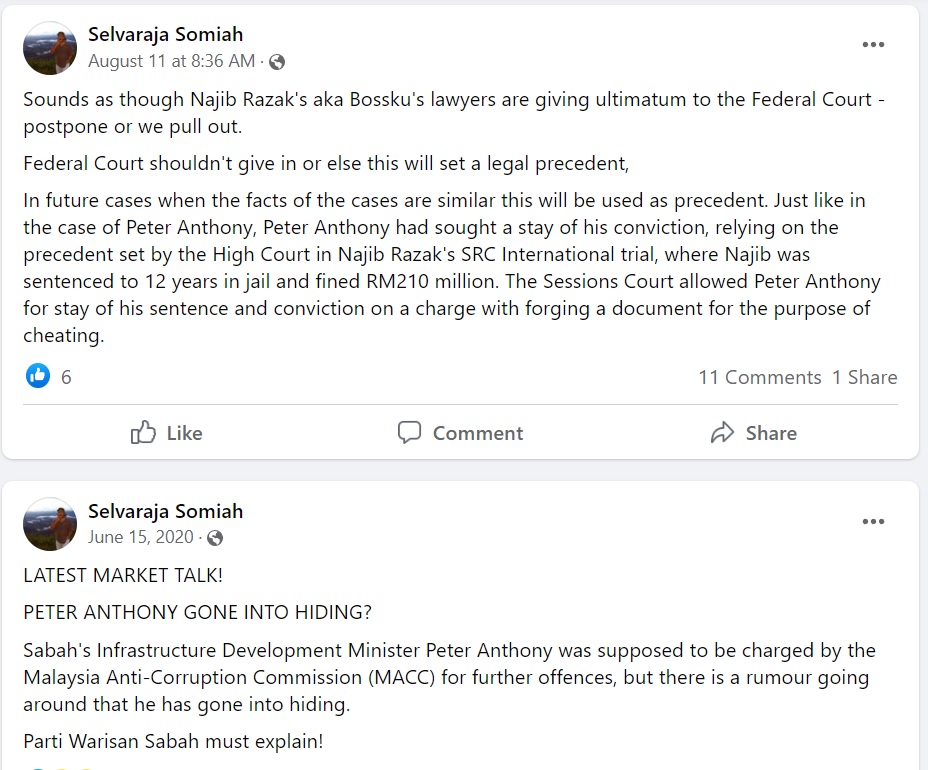This screenshot has height=770, width=928.
Task: Open the 'June 15, 2020' timestamp link
Action: 140,537
